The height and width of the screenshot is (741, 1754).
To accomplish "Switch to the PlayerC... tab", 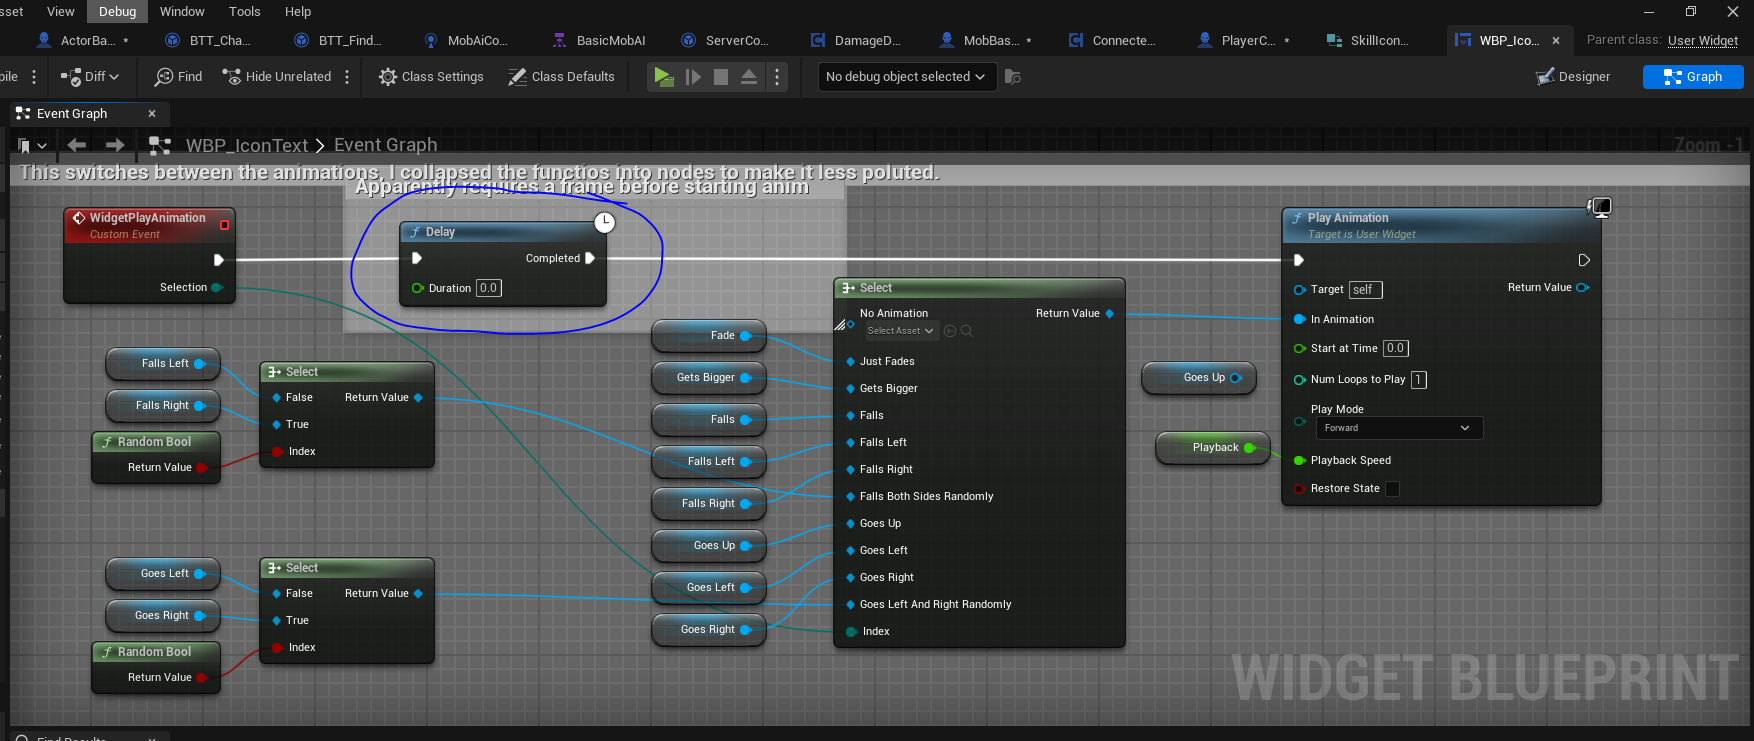I will pos(1244,41).
